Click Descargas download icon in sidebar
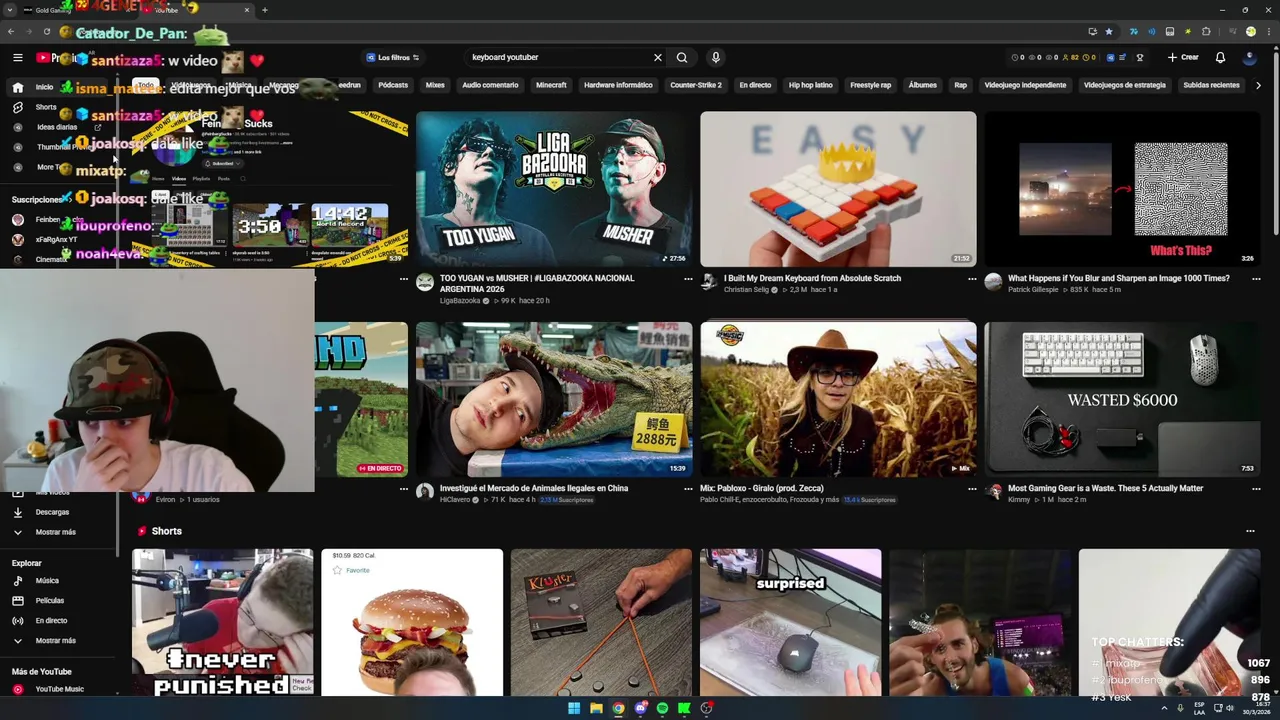 click(x=18, y=512)
